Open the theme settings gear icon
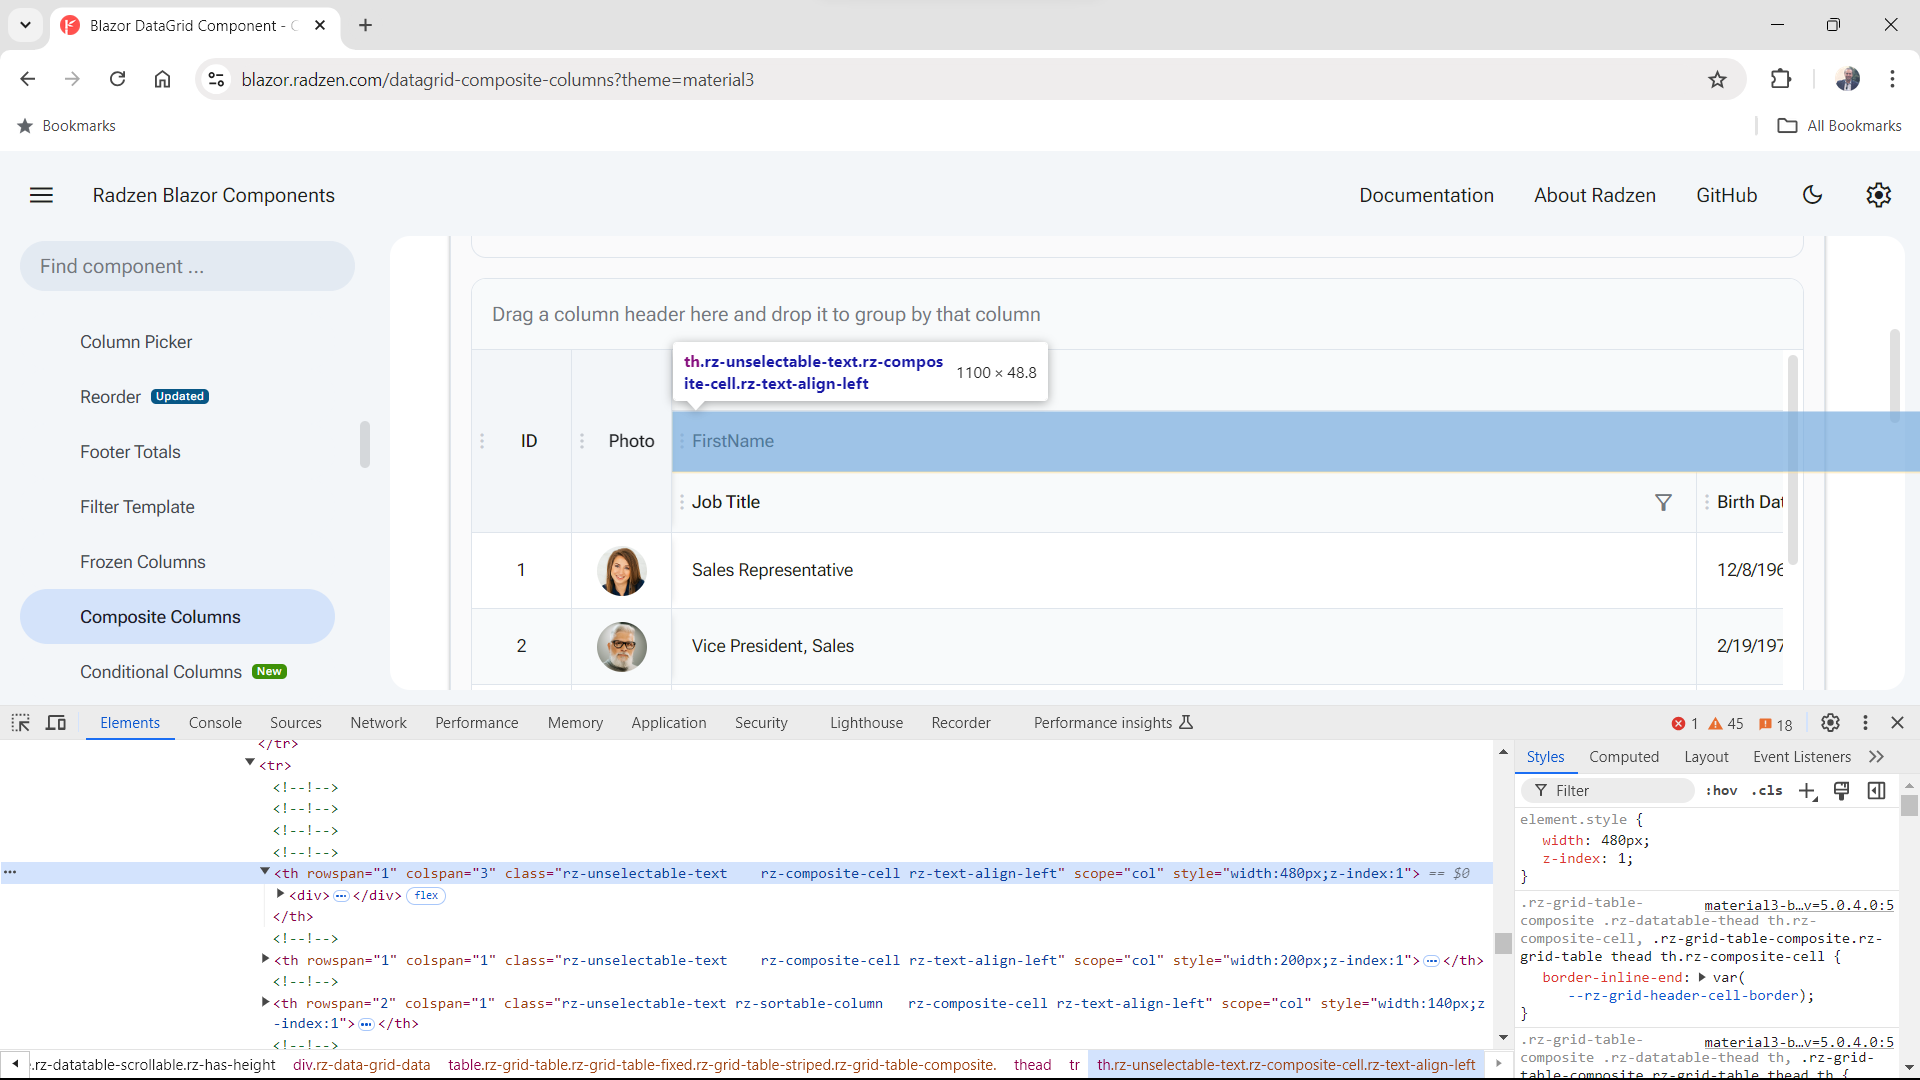The height and width of the screenshot is (1080, 1920). [1878, 195]
